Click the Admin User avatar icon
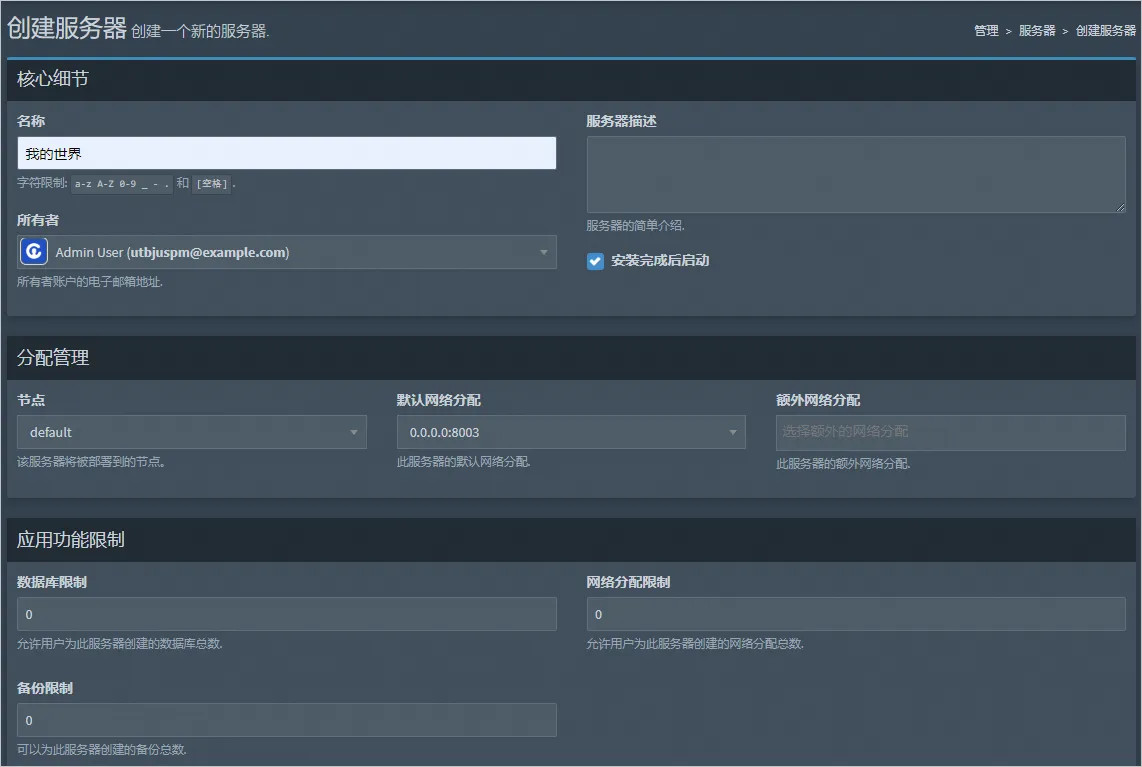Image resolution: width=1142 pixels, height=767 pixels. pos(34,252)
